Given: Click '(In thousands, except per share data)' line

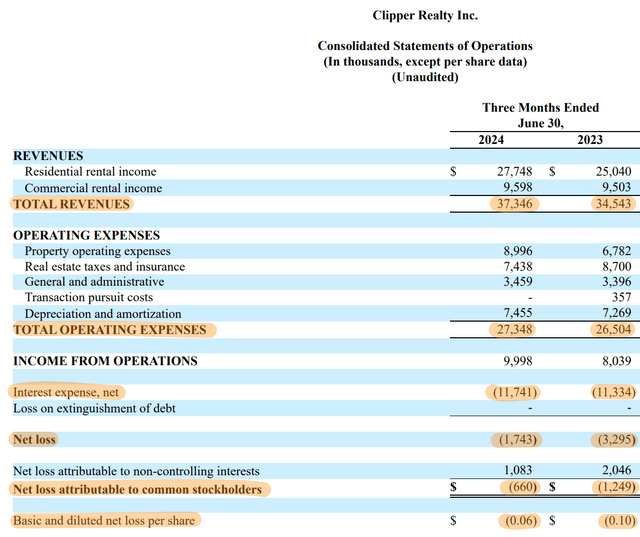Looking at the screenshot, I should [x=425, y=62].
